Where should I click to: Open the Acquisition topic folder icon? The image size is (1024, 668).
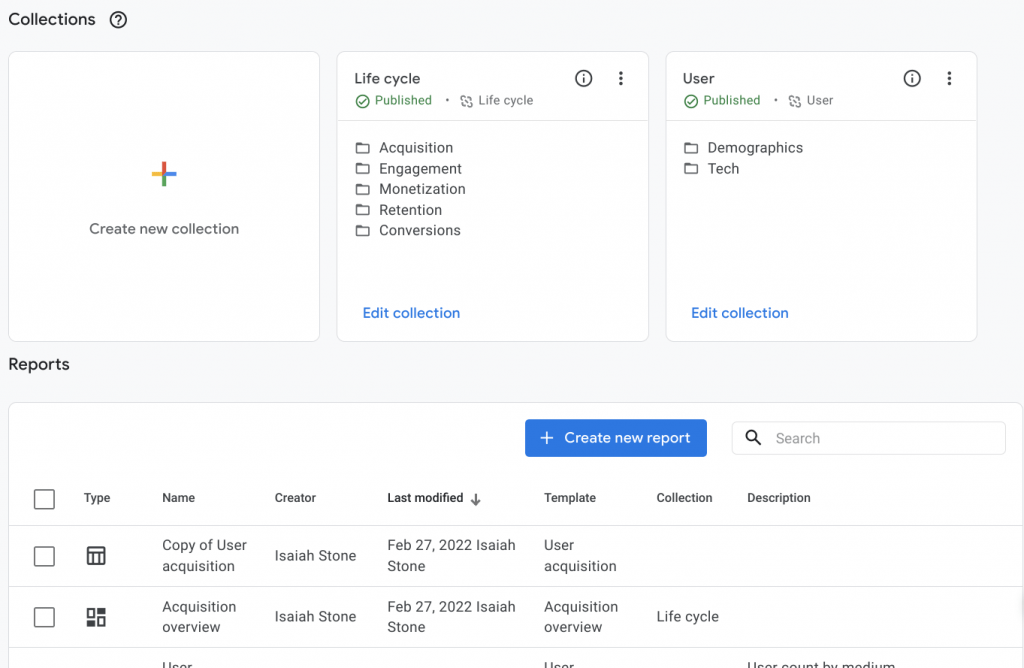(364, 147)
